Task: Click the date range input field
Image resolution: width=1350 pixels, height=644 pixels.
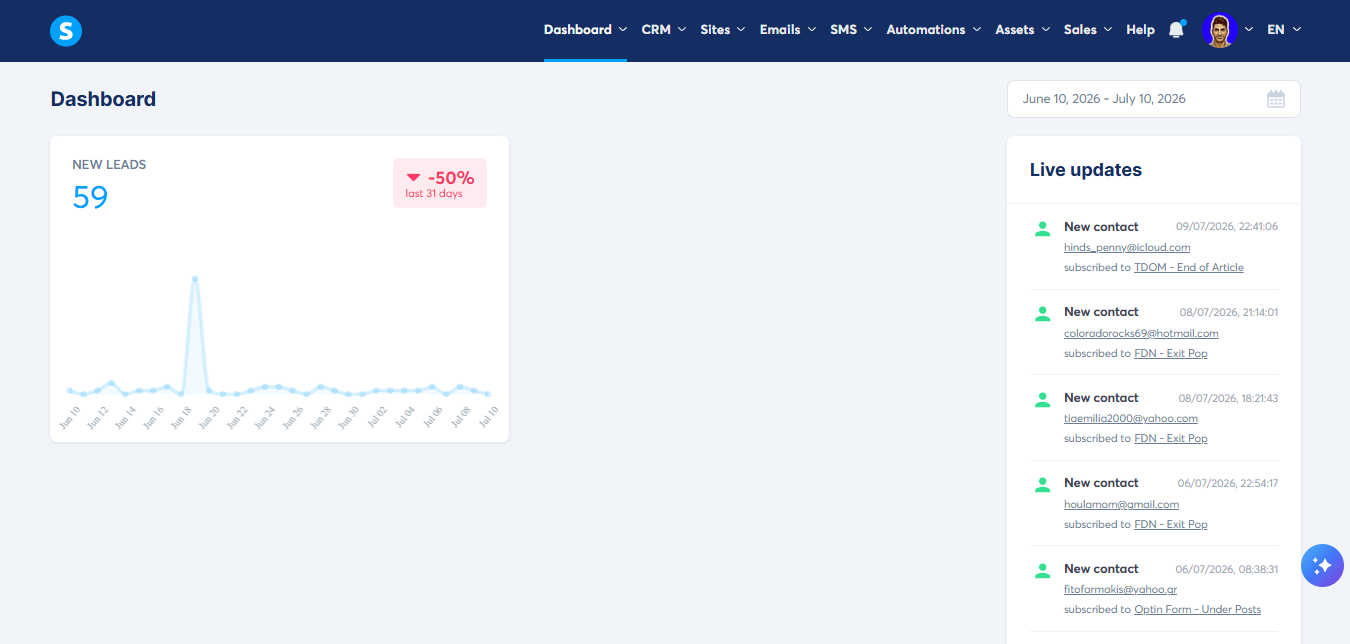Action: click(1154, 99)
